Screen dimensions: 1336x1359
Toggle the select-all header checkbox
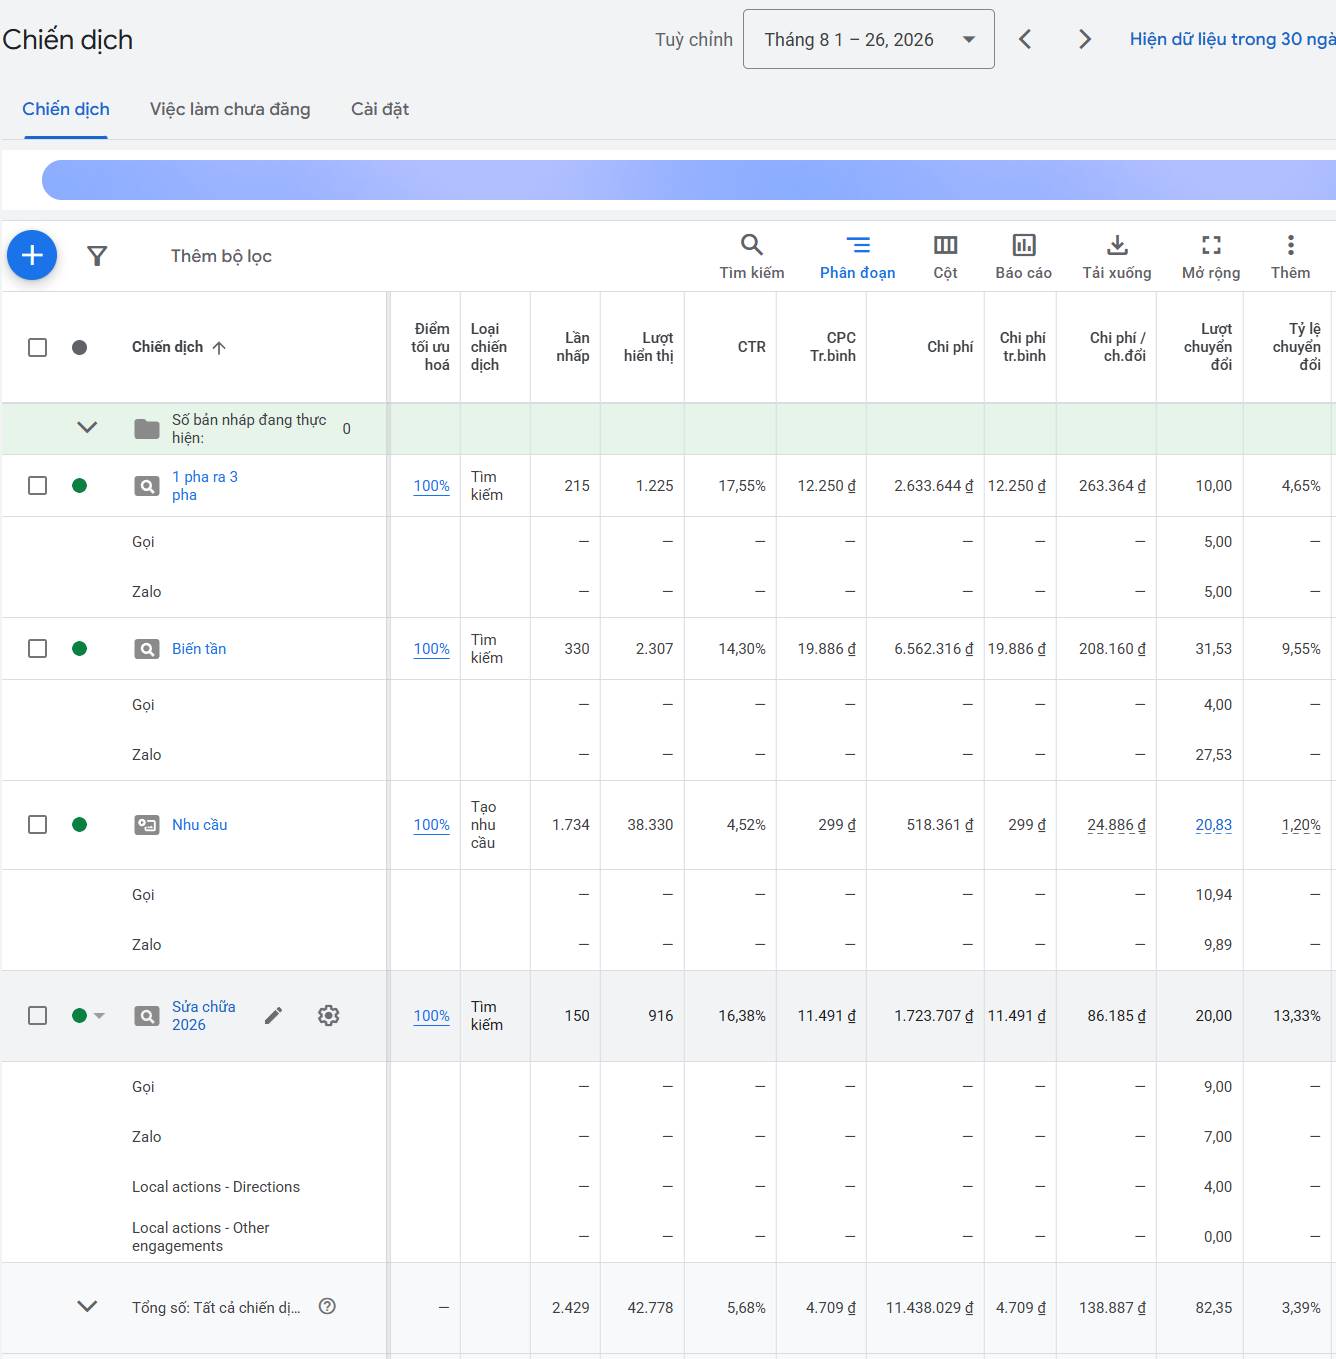(38, 347)
